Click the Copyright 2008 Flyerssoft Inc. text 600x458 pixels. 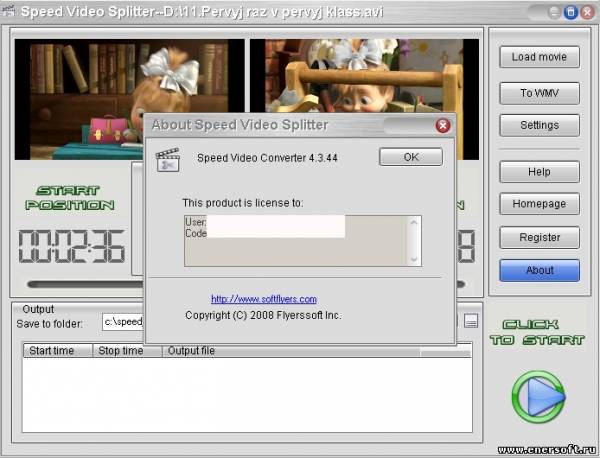point(263,315)
